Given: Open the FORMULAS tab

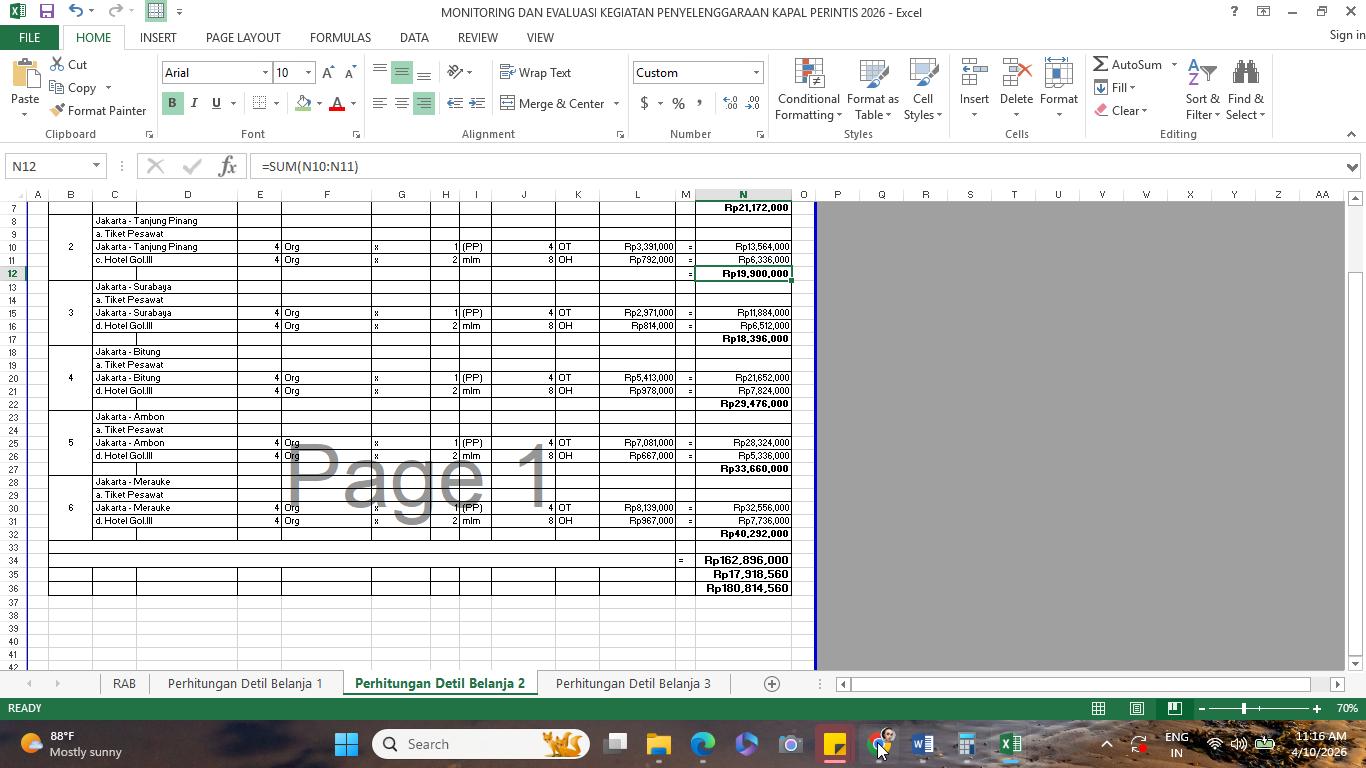Looking at the screenshot, I should (340, 37).
